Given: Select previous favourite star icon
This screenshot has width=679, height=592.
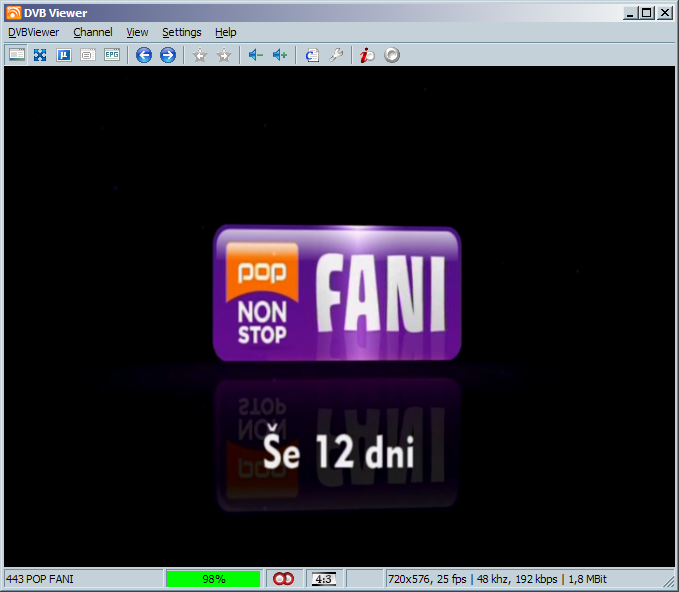Looking at the screenshot, I should (x=200, y=55).
